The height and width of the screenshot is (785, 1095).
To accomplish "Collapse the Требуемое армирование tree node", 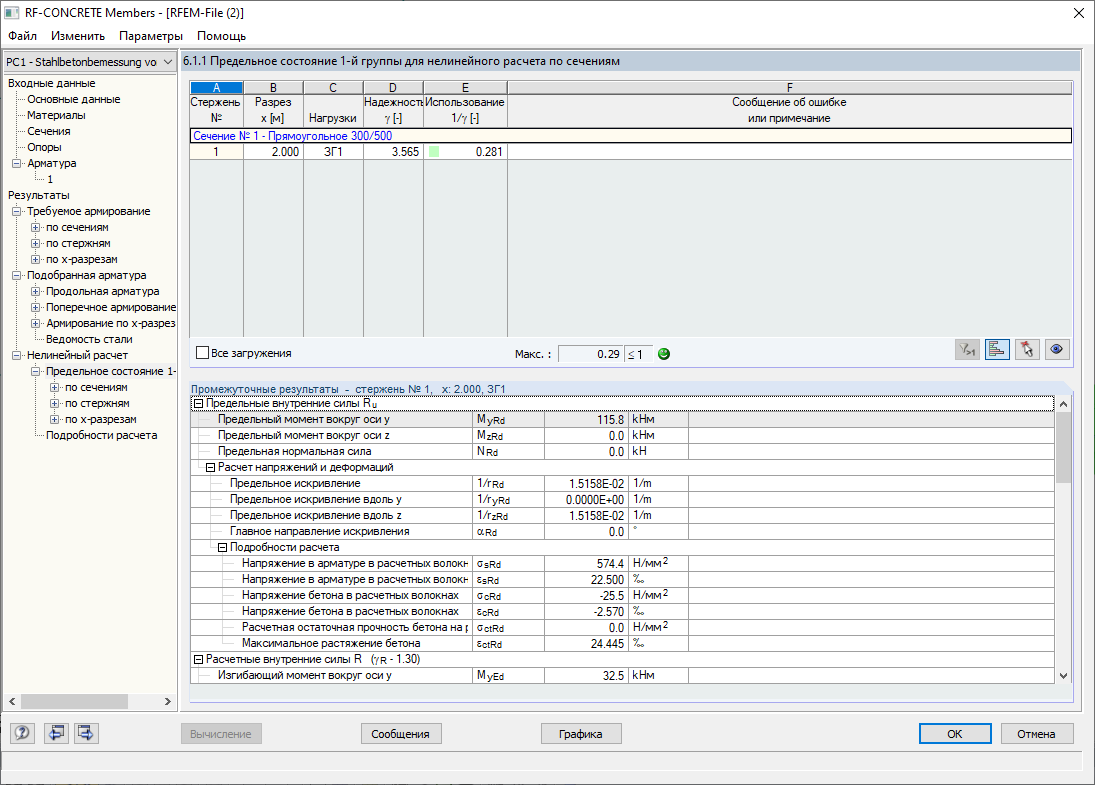I will 17,212.
